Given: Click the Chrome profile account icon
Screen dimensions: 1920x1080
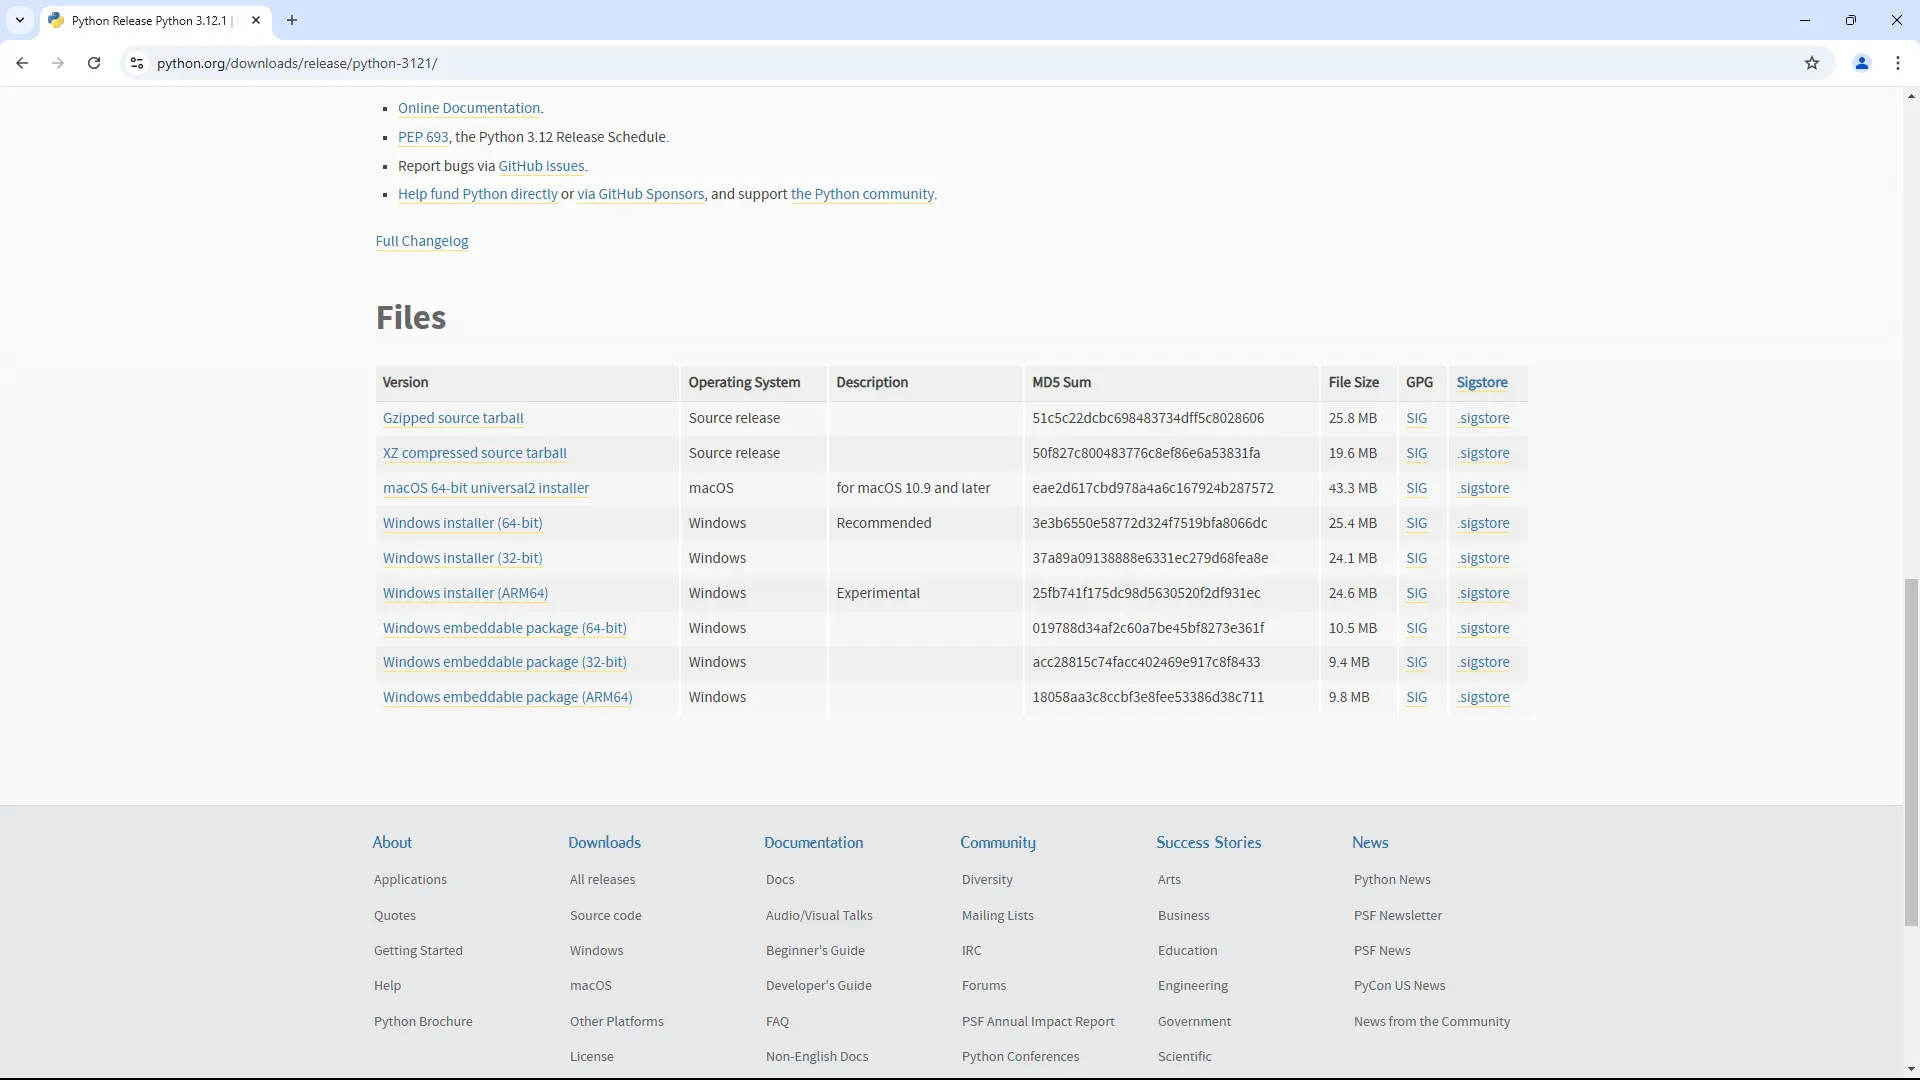Looking at the screenshot, I should coord(1861,63).
